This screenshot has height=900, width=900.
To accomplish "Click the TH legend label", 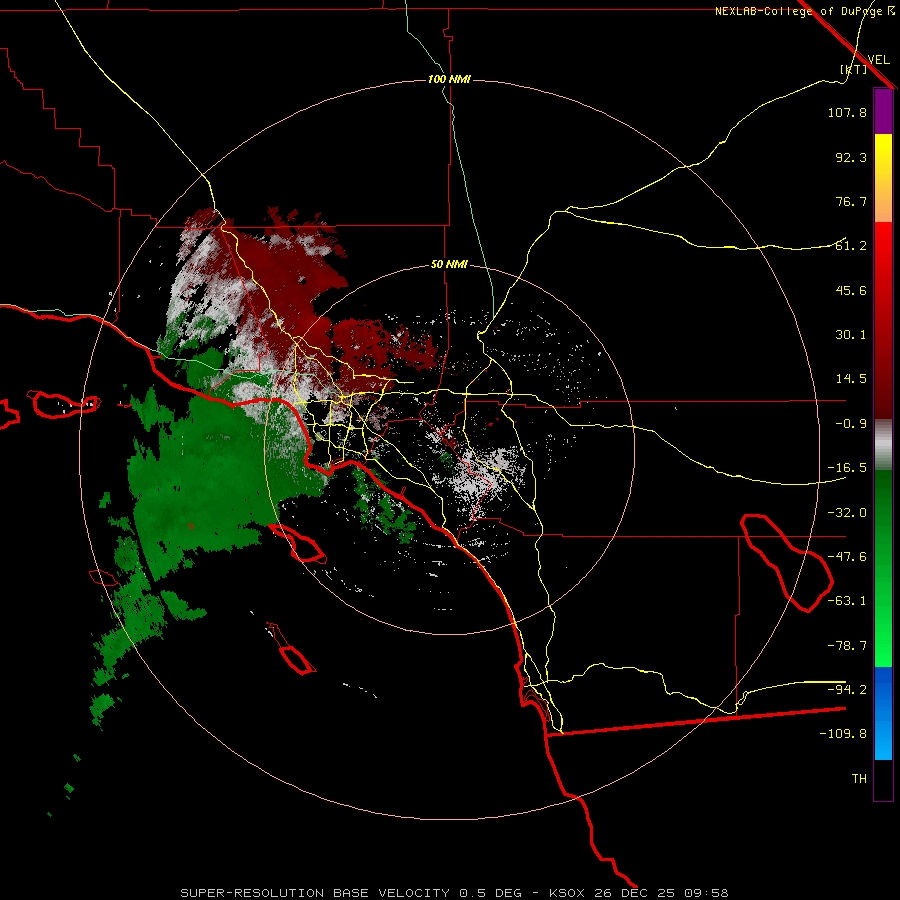I will point(859,778).
